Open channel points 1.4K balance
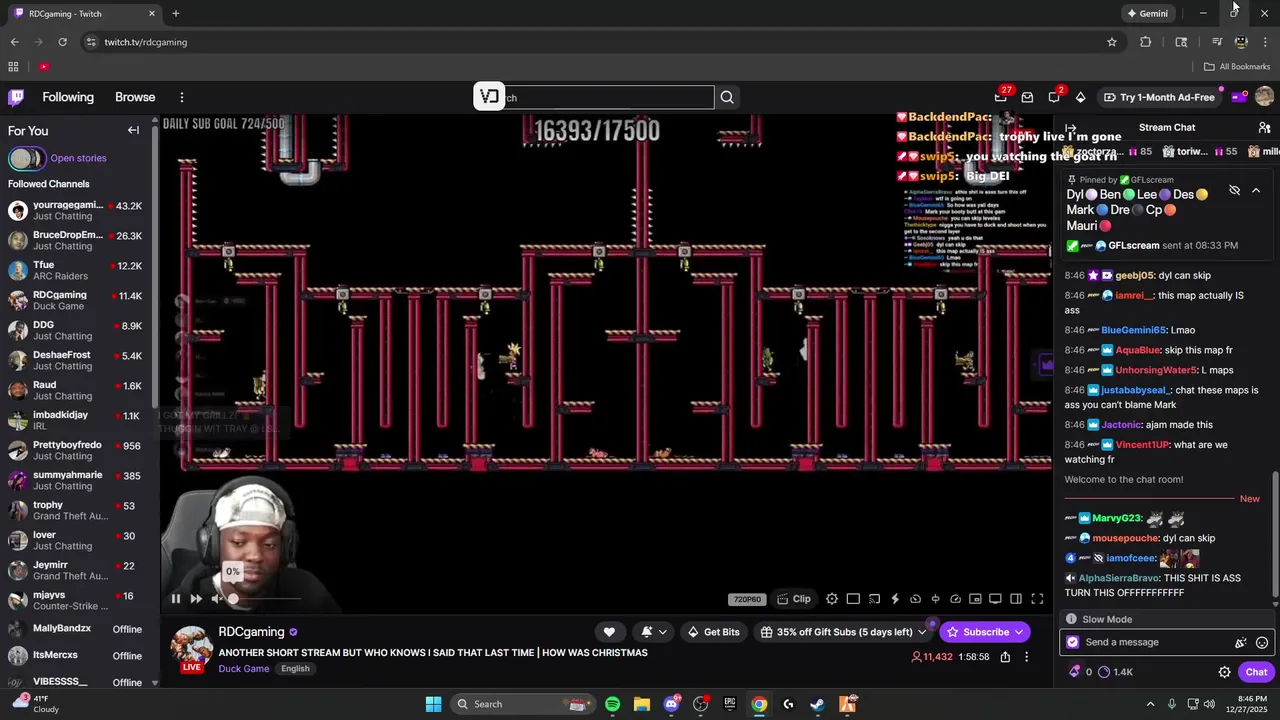Image resolution: width=1280 pixels, height=720 pixels. click(x=1116, y=672)
